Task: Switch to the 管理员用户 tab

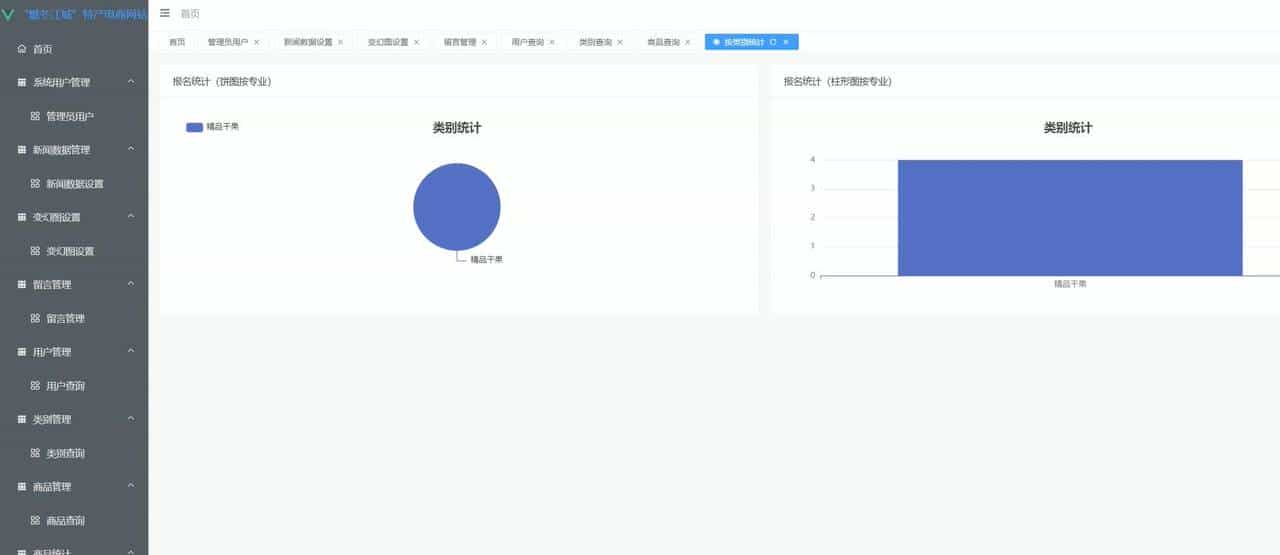Action: click(x=234, y=42)
